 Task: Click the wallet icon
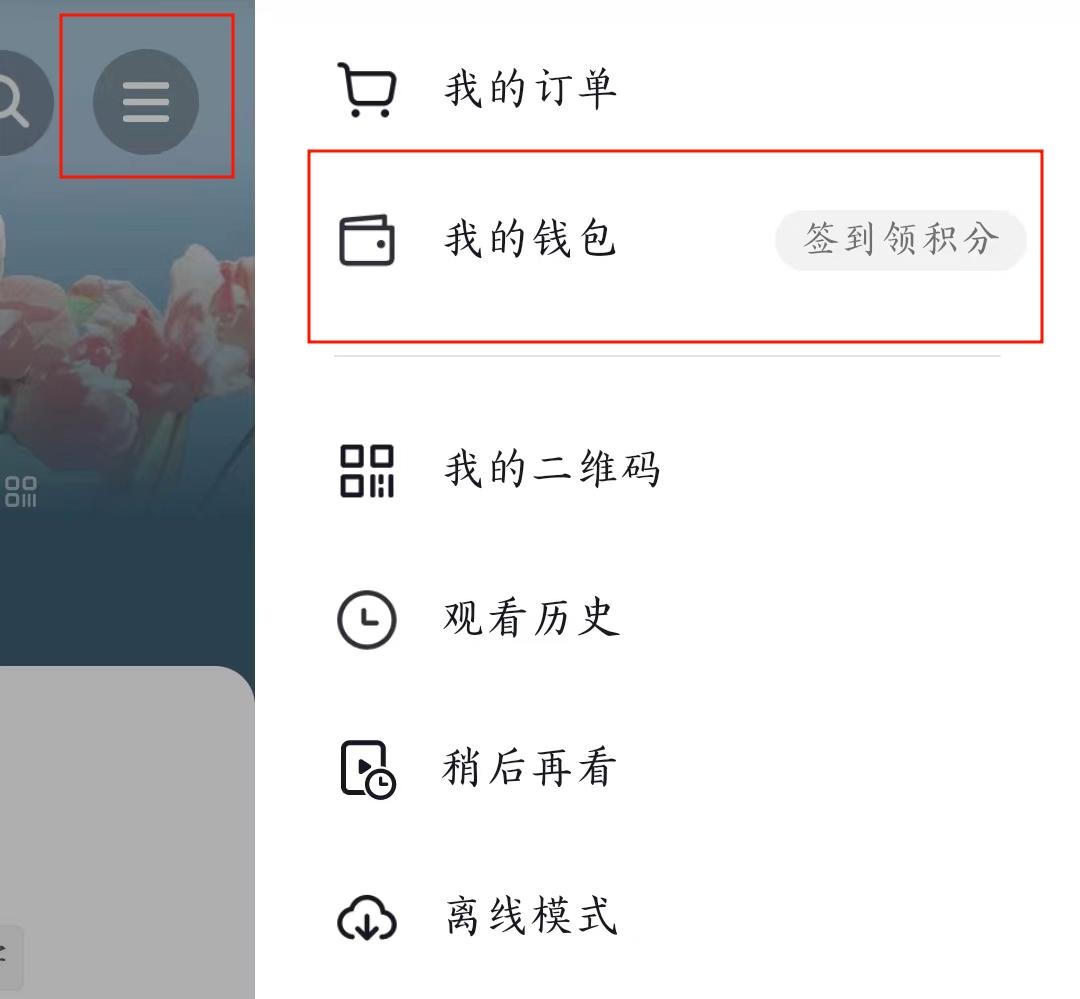click(367, 240)
